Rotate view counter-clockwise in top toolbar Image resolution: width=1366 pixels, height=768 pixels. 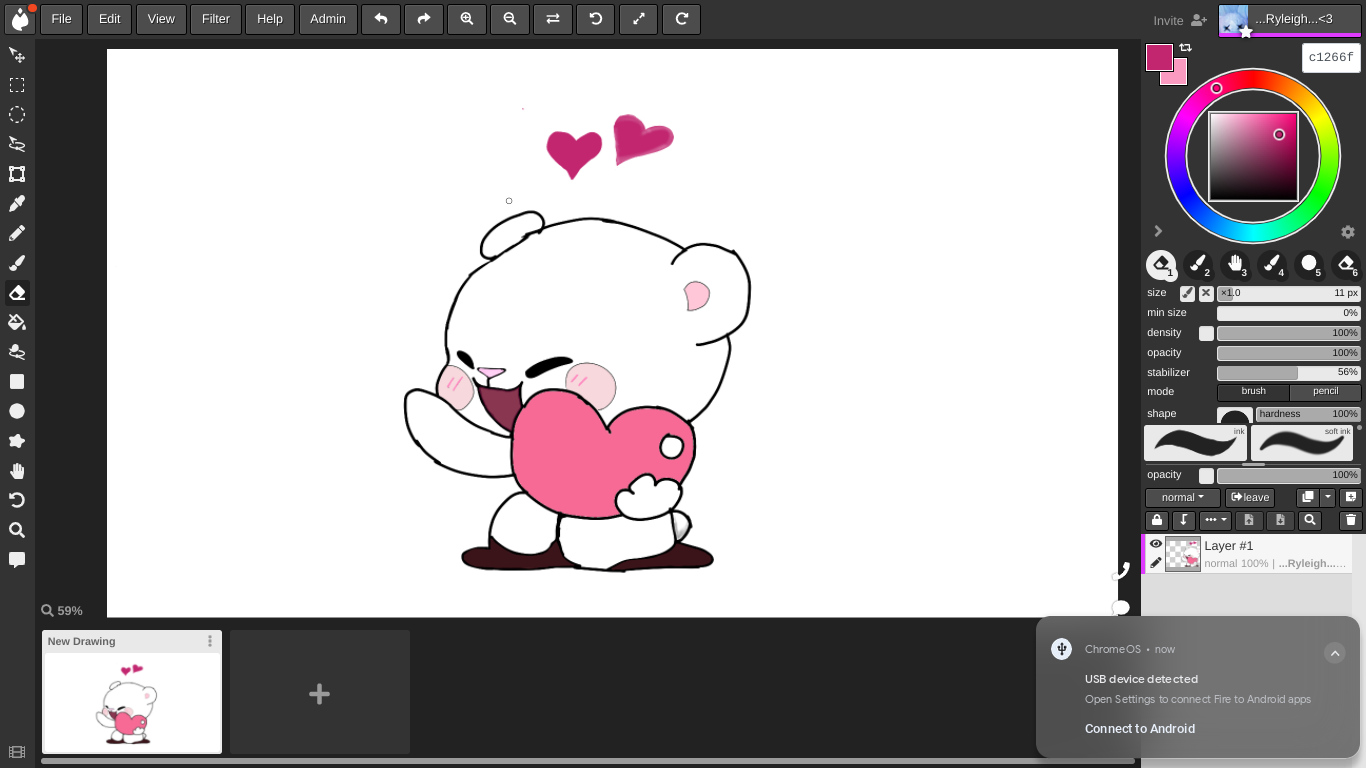pos(596,19)
